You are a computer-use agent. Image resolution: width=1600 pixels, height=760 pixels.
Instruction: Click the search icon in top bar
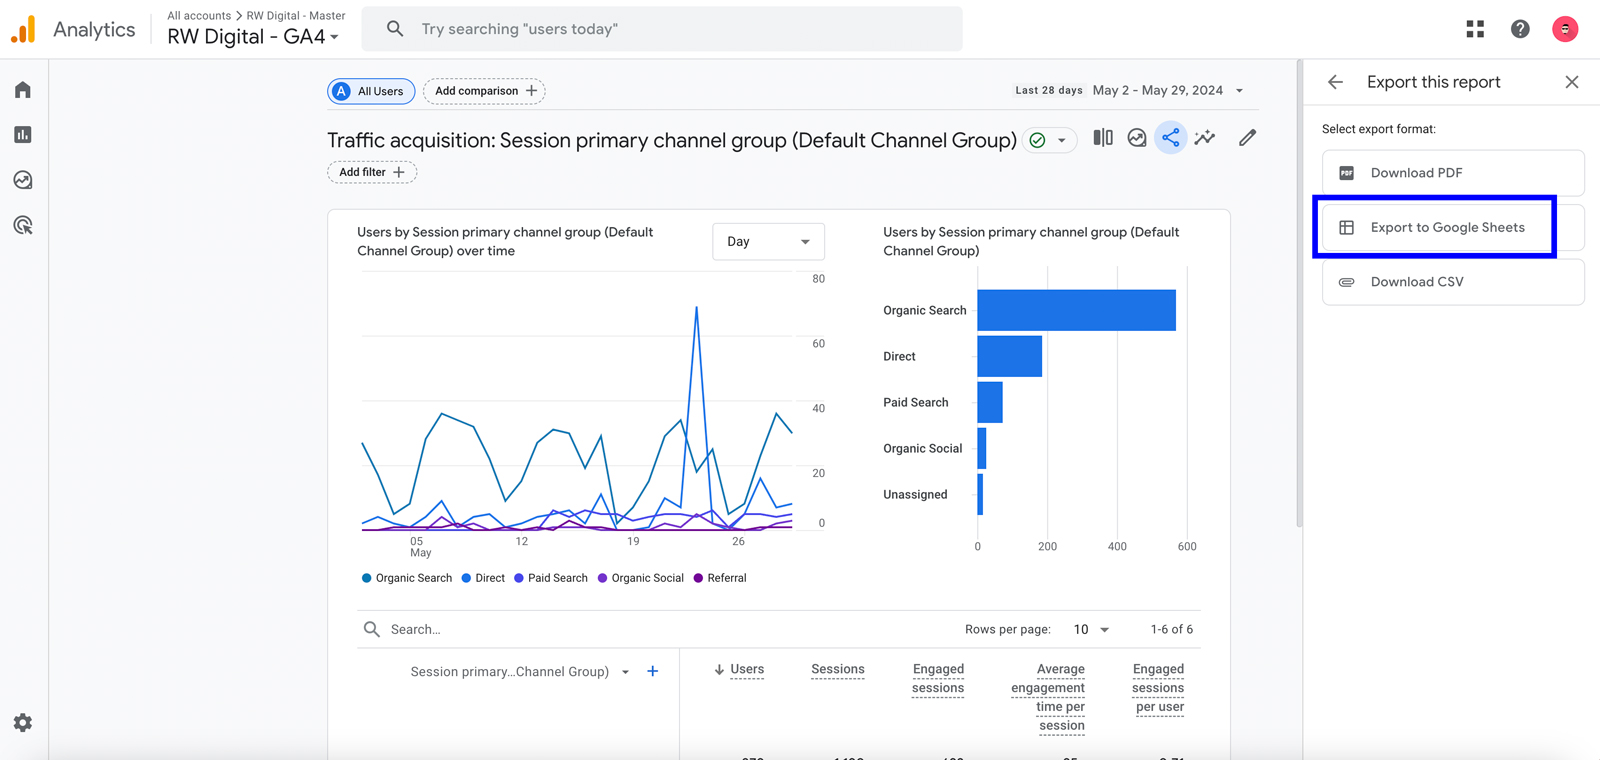[395, 29]
